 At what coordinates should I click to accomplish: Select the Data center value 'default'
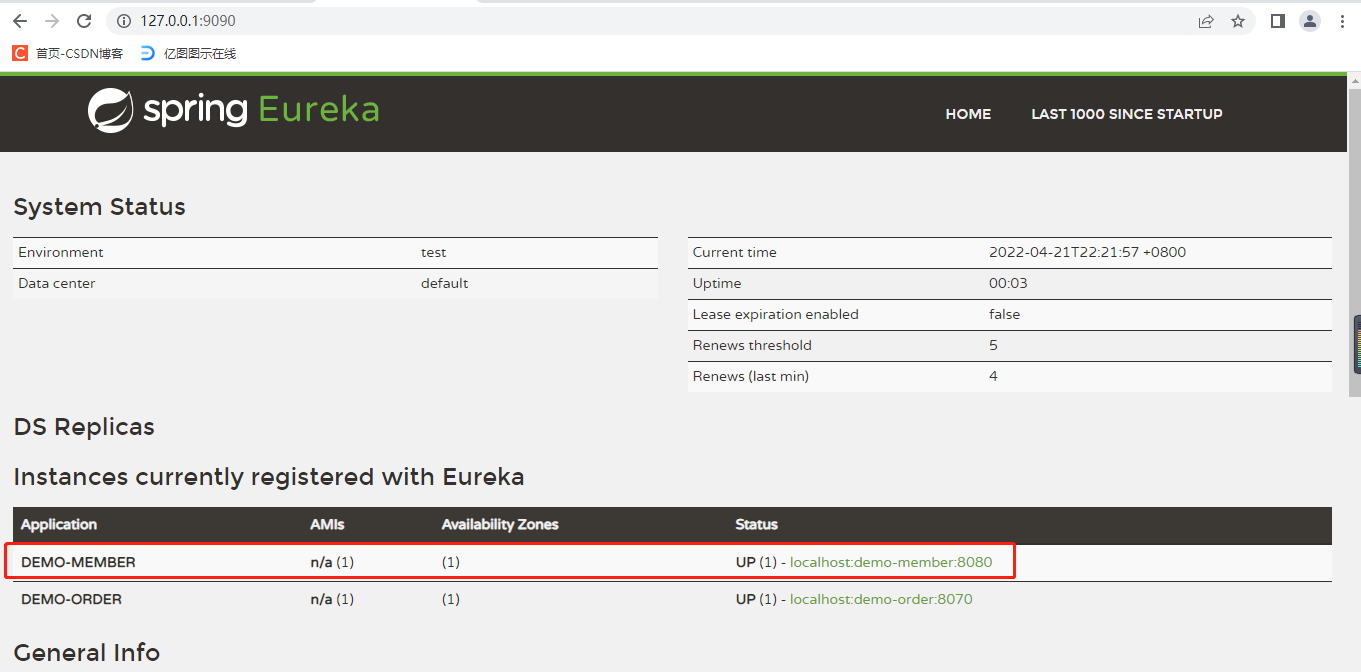444,283
